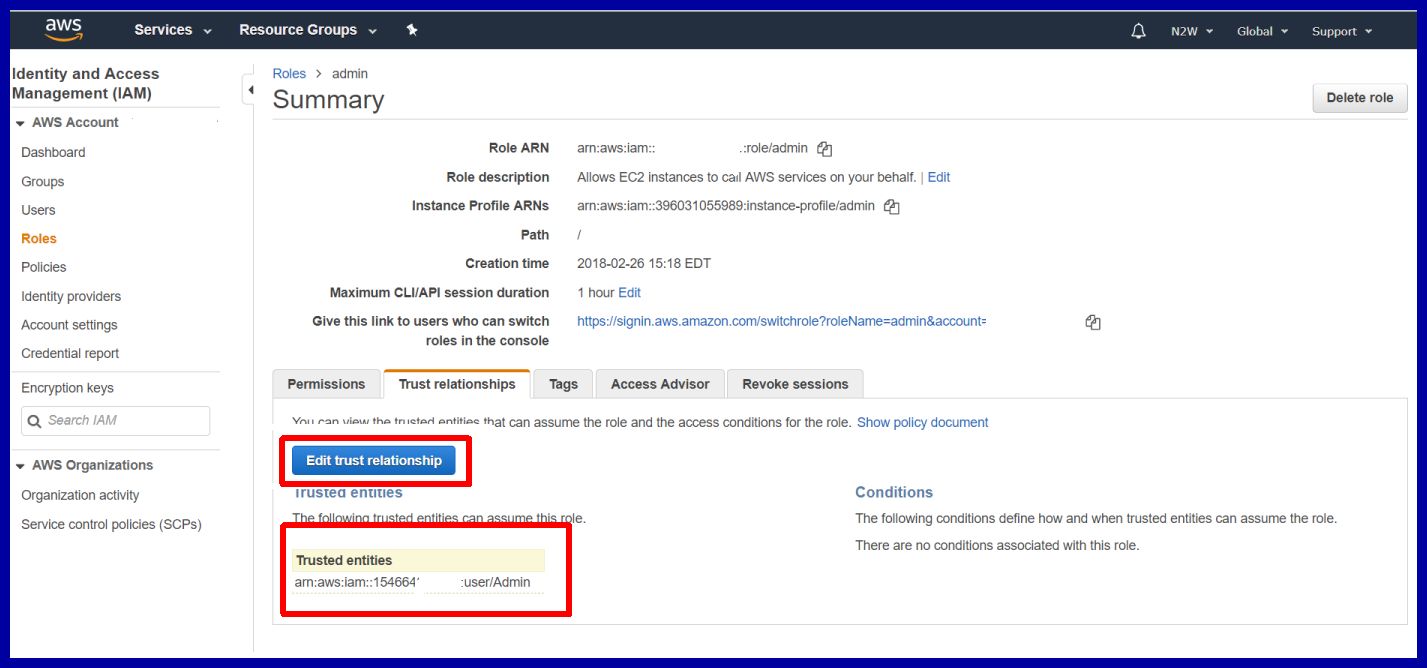Click the Creation time value 2018-02-26
This screenshot has width=1427, height=668.
(644, 264)
